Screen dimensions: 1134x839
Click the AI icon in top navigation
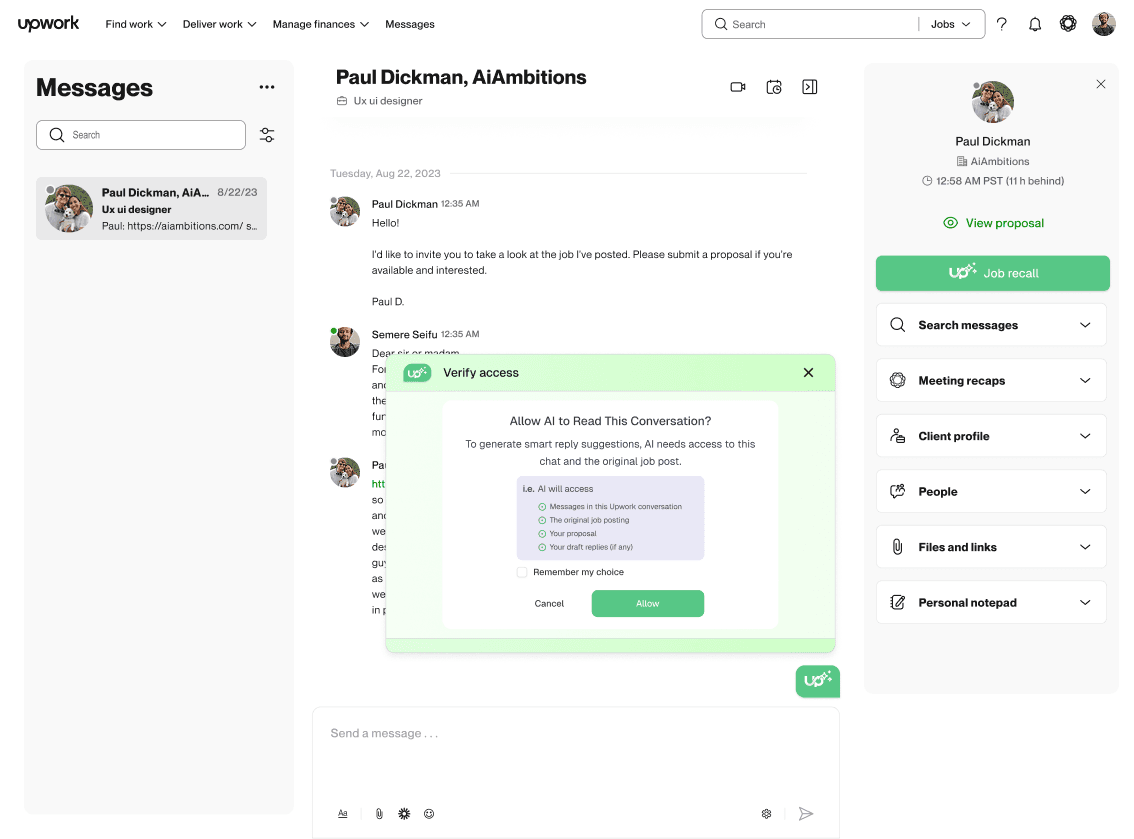tap(1068, 24)
